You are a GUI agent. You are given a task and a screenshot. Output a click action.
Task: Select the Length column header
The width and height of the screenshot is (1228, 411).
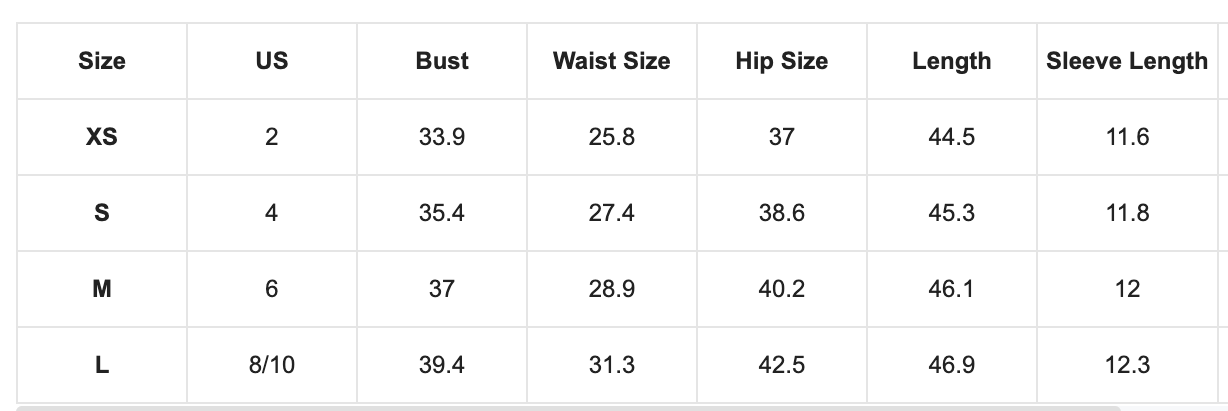click(952, 61)
